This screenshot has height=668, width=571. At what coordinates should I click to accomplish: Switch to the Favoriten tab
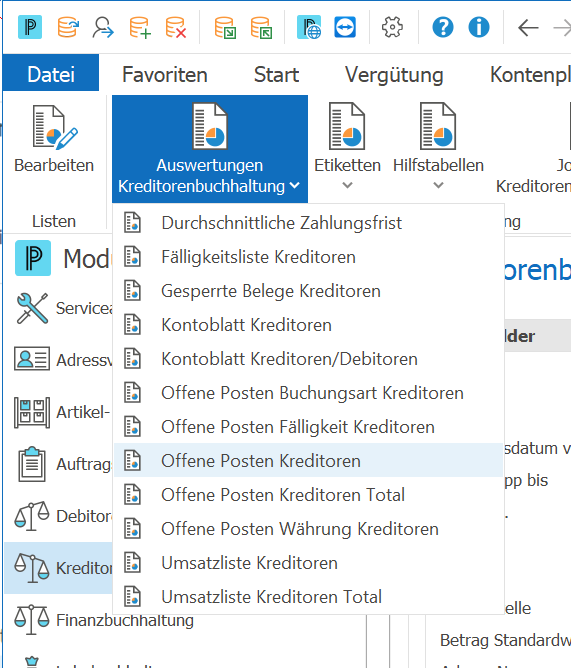164,75
